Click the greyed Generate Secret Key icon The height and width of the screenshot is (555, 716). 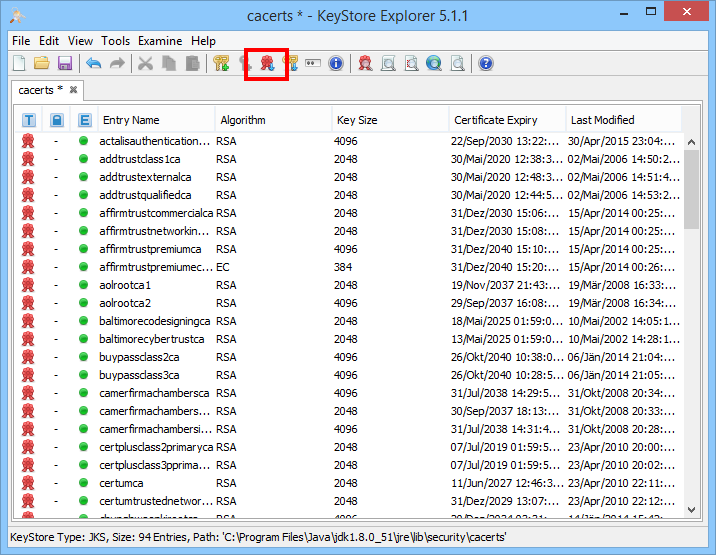coord(245,63)
